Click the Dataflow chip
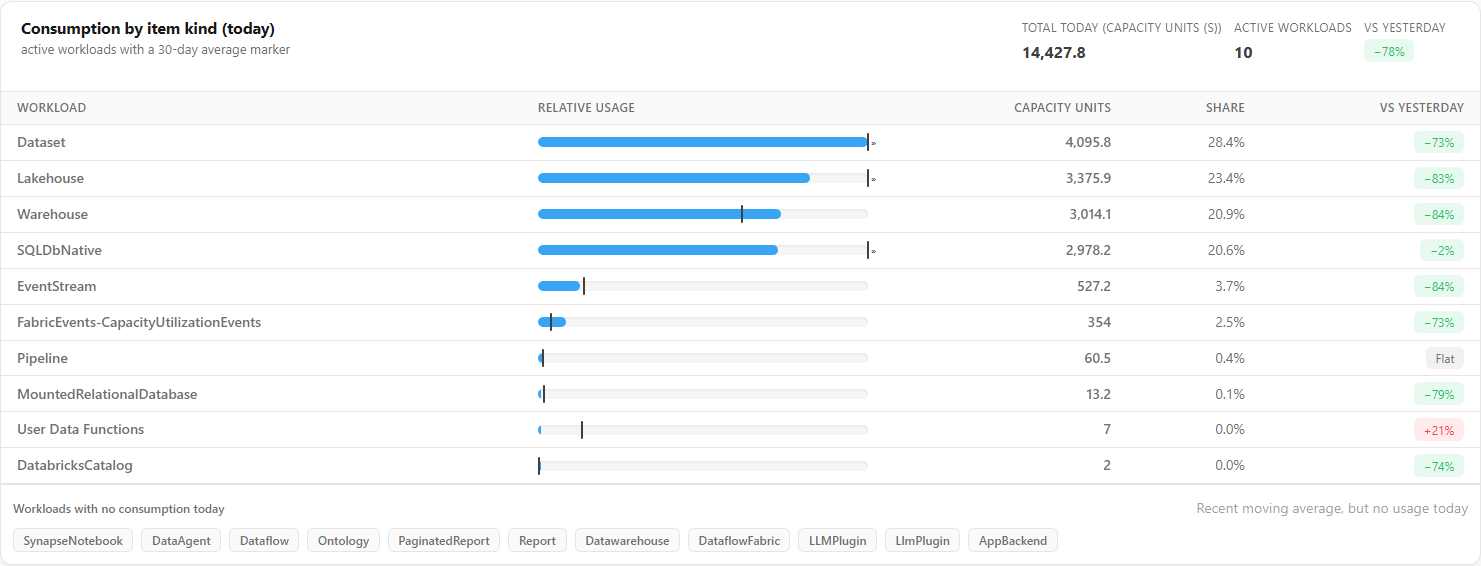Screen dimensions: 1481x566 pos(265,541)
